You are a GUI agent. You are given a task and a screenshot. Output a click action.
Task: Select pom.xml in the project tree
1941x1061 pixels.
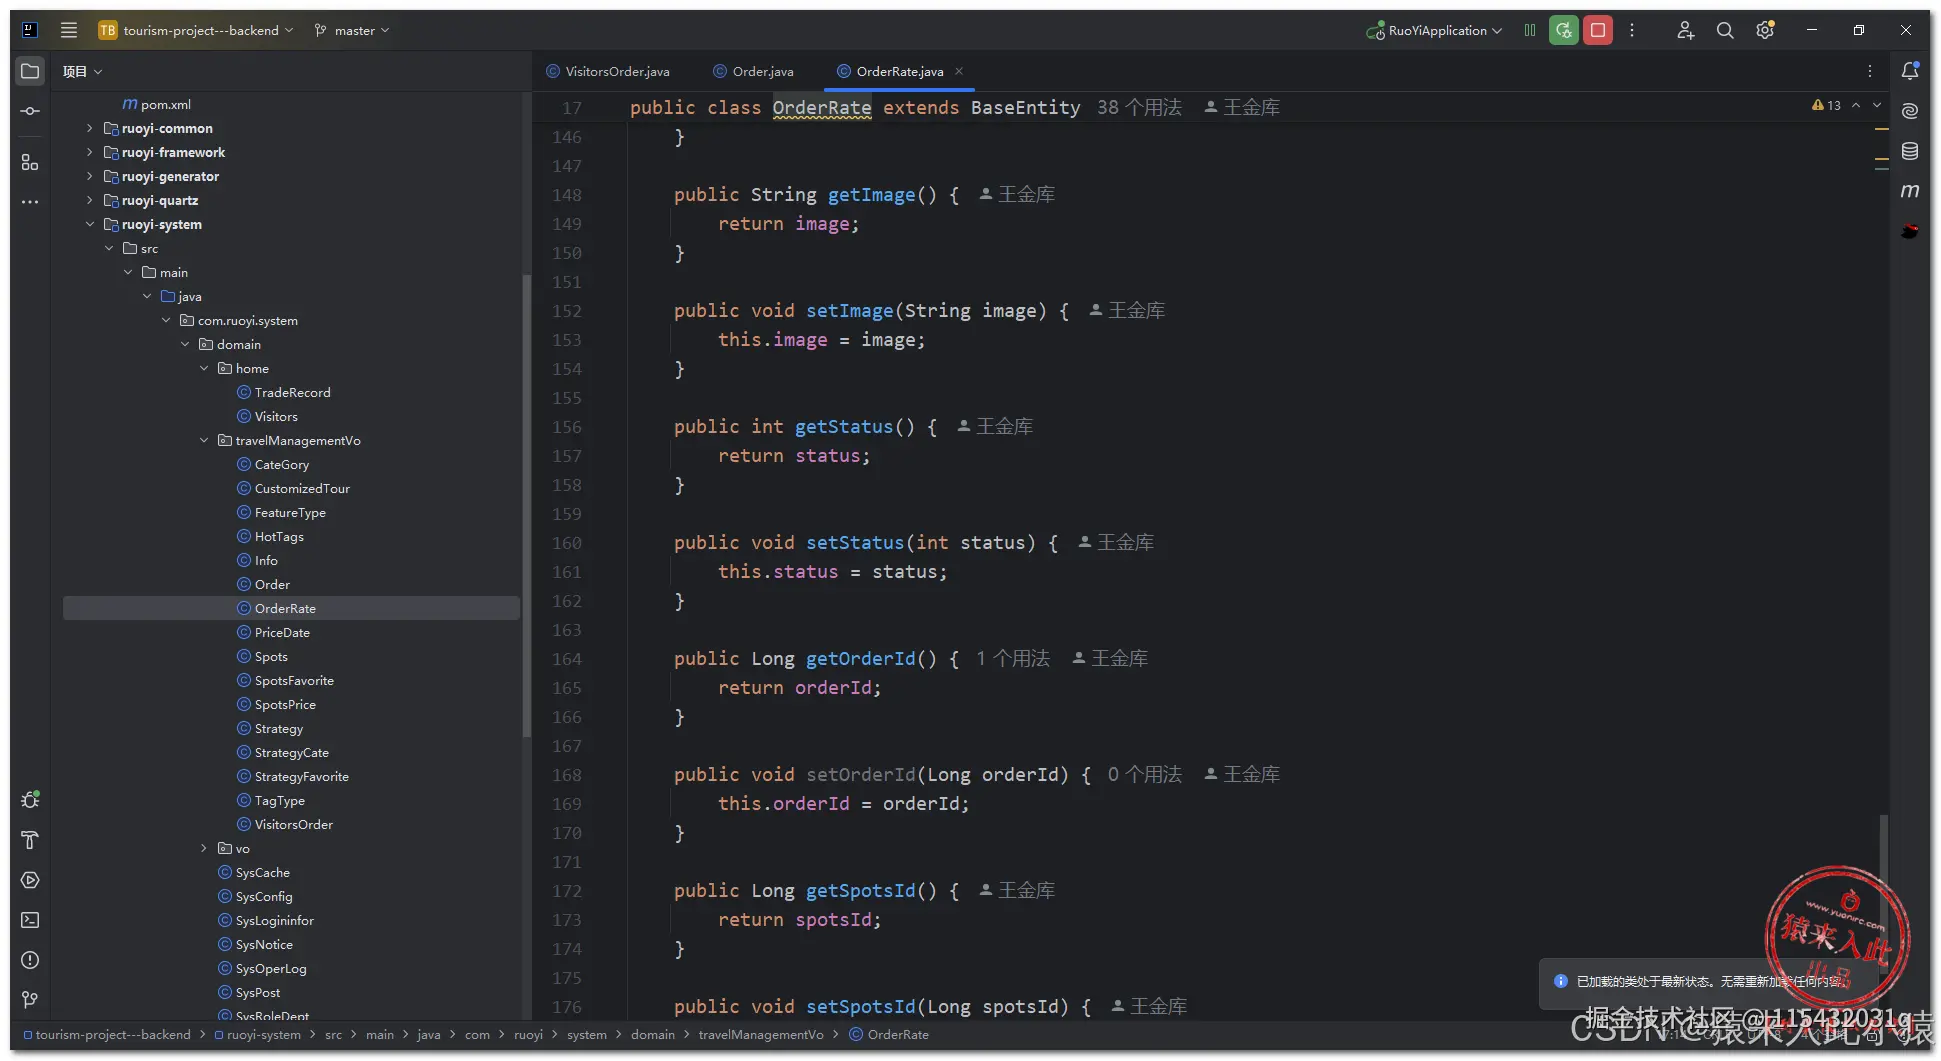(156, 104)
